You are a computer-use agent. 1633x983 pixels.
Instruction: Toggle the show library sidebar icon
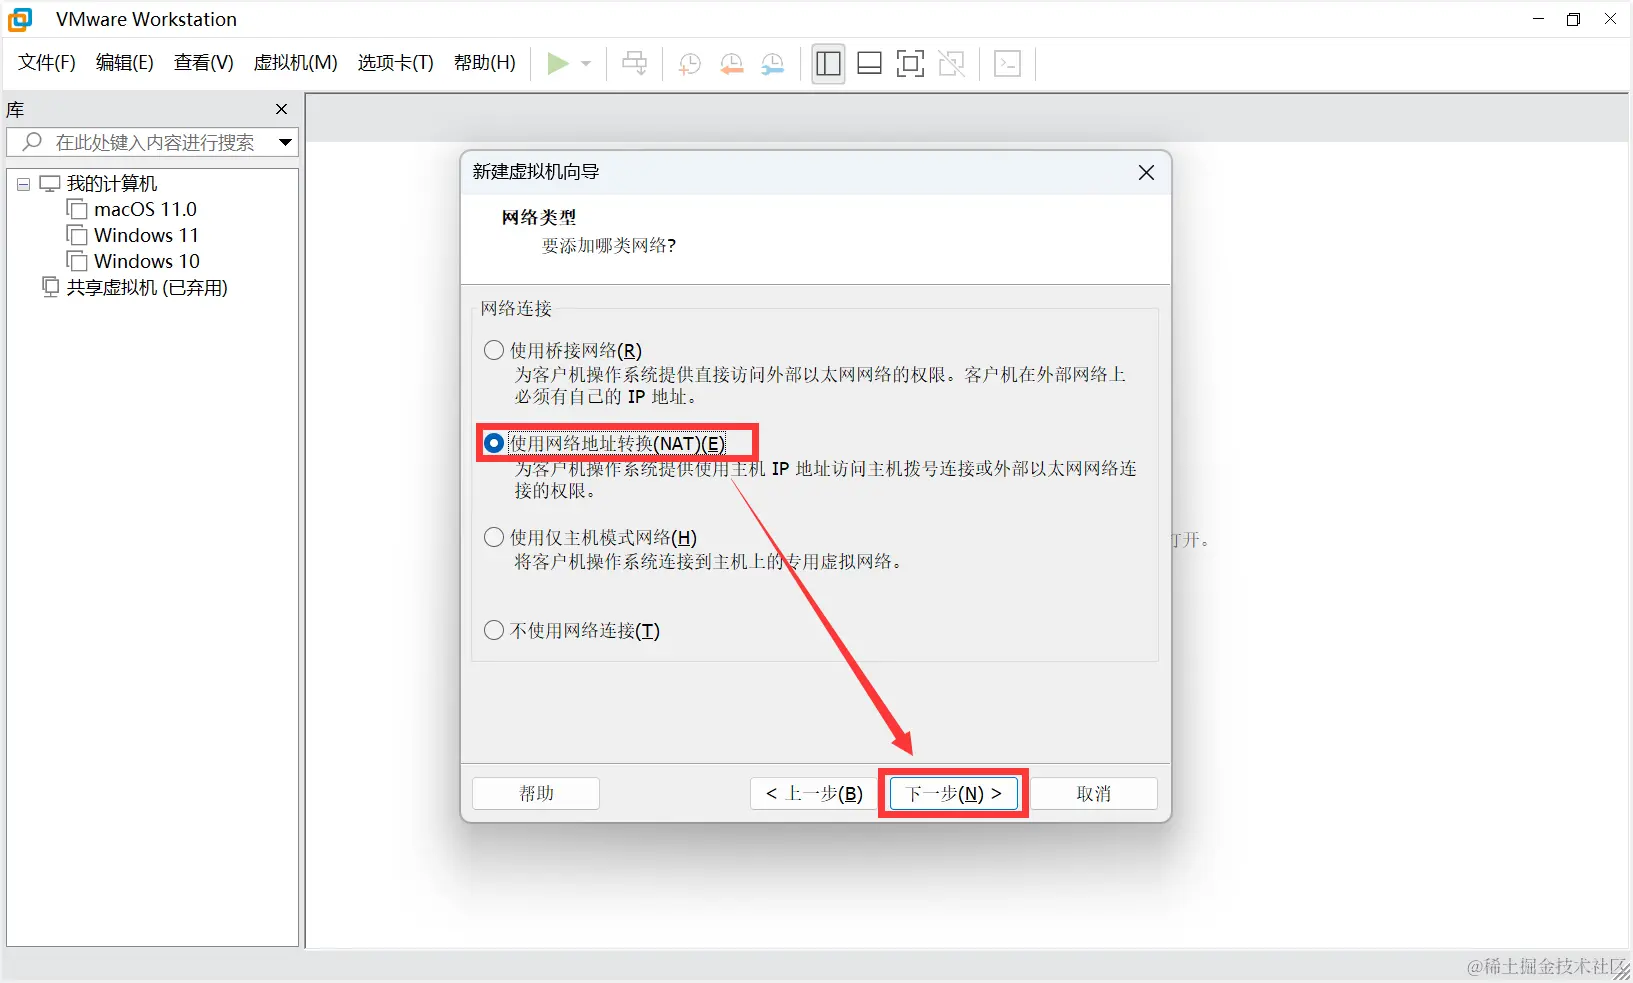click(828, 64)
